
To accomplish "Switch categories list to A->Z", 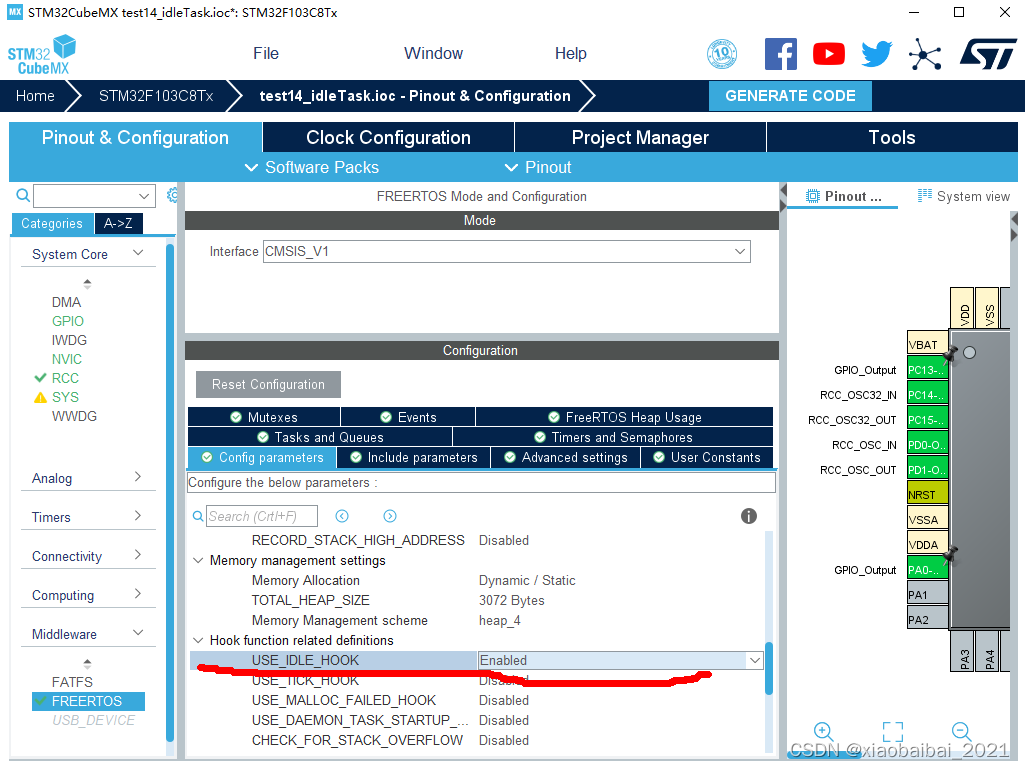I will (118, 223).
